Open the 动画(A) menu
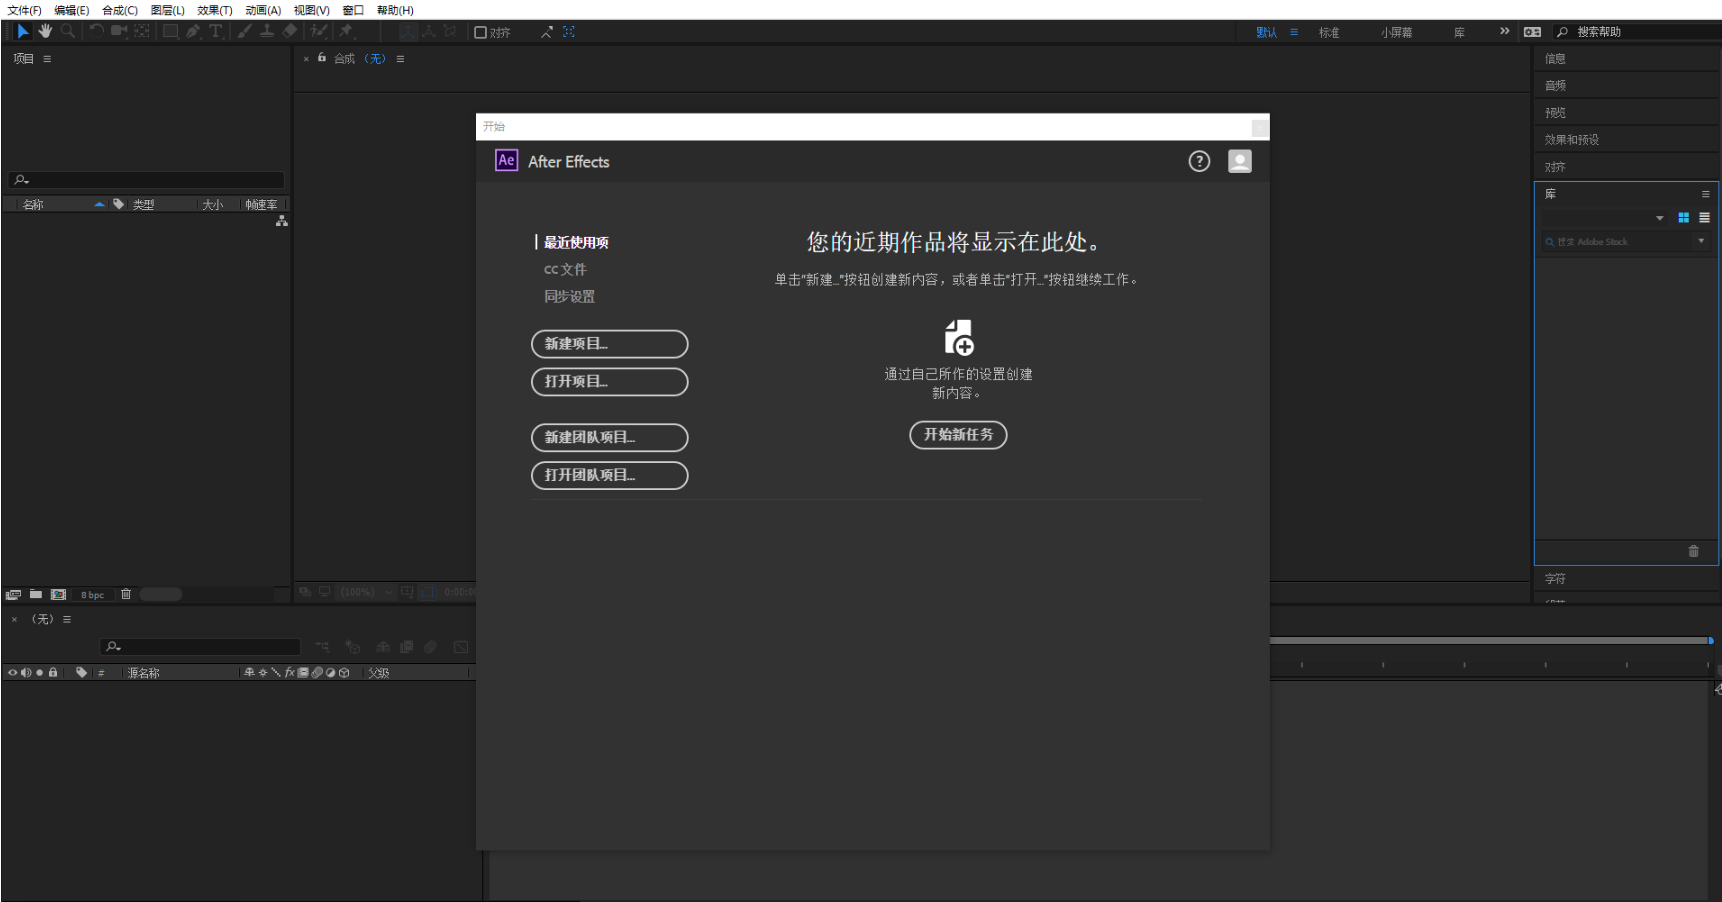Screen dimensions: 1722x902 pyautogui.click(x=263, y=10)
